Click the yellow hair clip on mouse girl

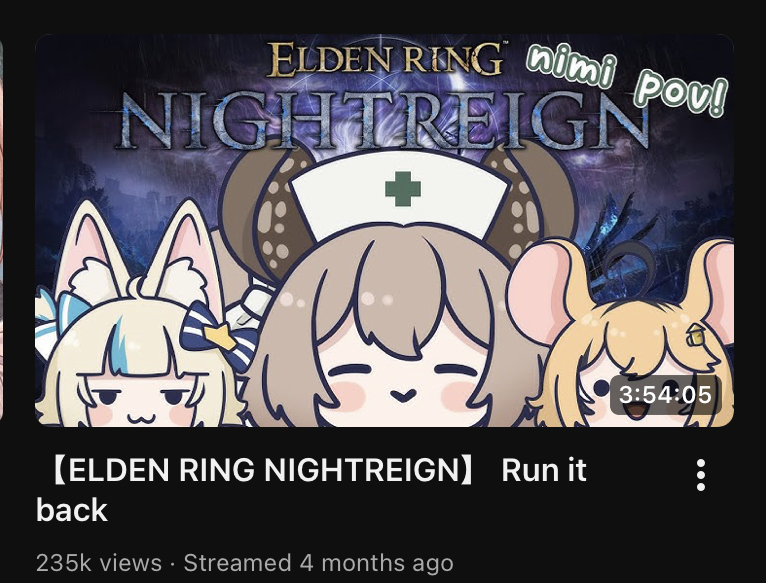(x=695, y=334)
